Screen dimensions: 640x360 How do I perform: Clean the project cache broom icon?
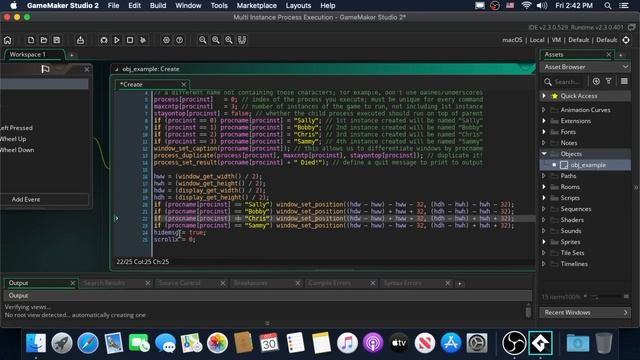pos(143,40)
